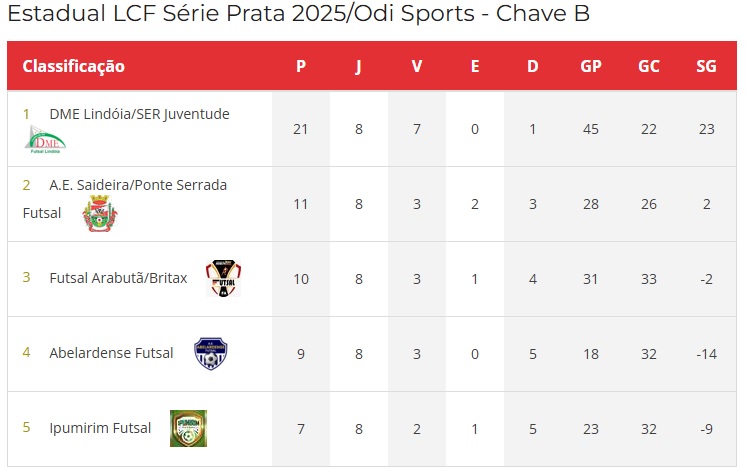Open Ipumirim Futsal team name

point(101,428)
